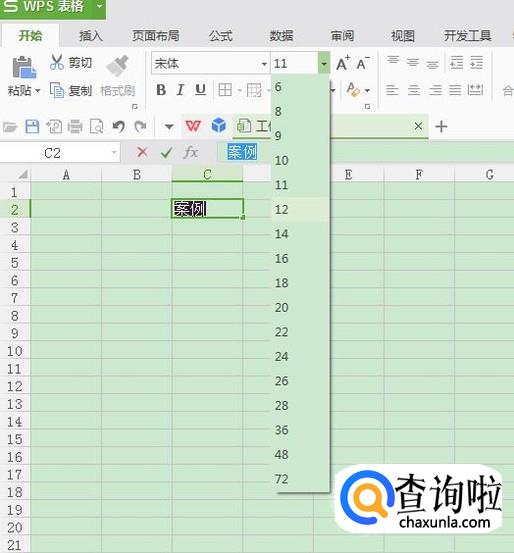Switch to the 插入 tab
514x553 pixels.
click(x=91, y=36)
